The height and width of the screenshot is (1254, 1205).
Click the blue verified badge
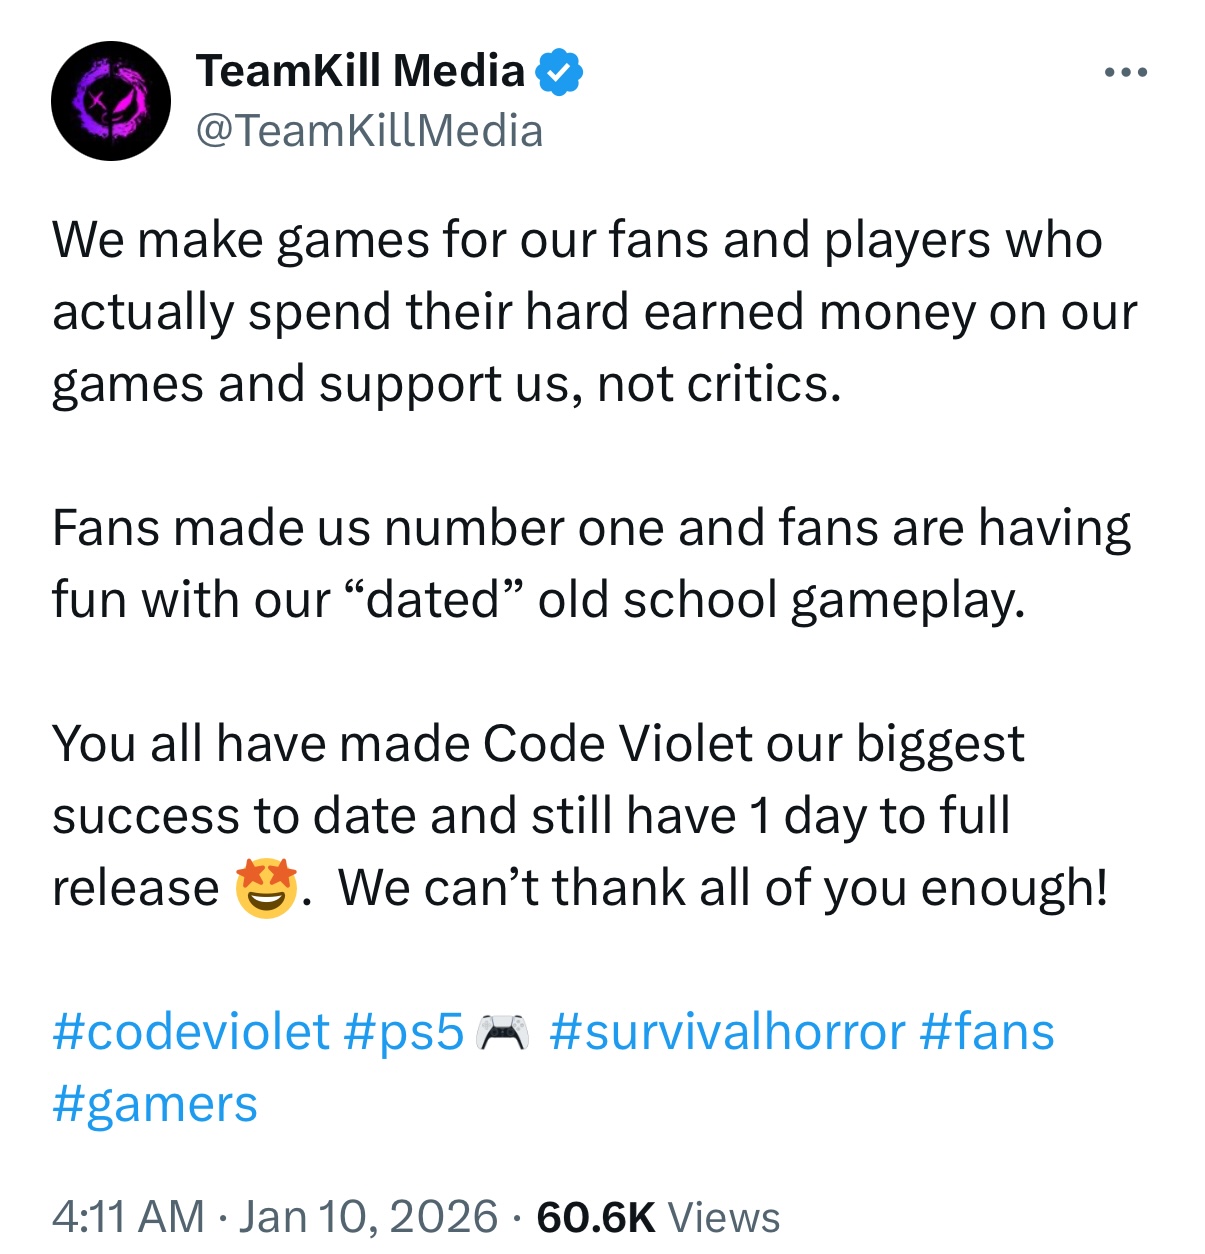559,72
